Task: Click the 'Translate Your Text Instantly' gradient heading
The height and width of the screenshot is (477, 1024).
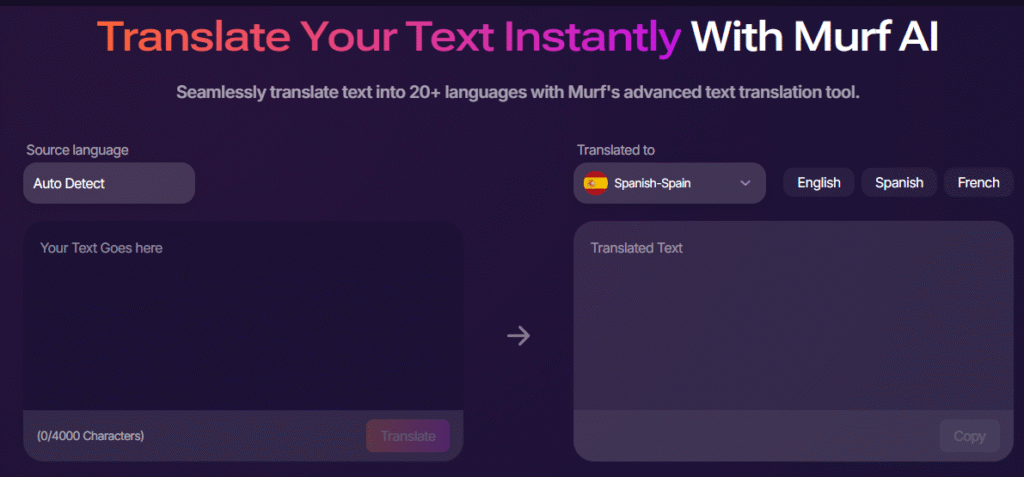Action: [389, 37]
